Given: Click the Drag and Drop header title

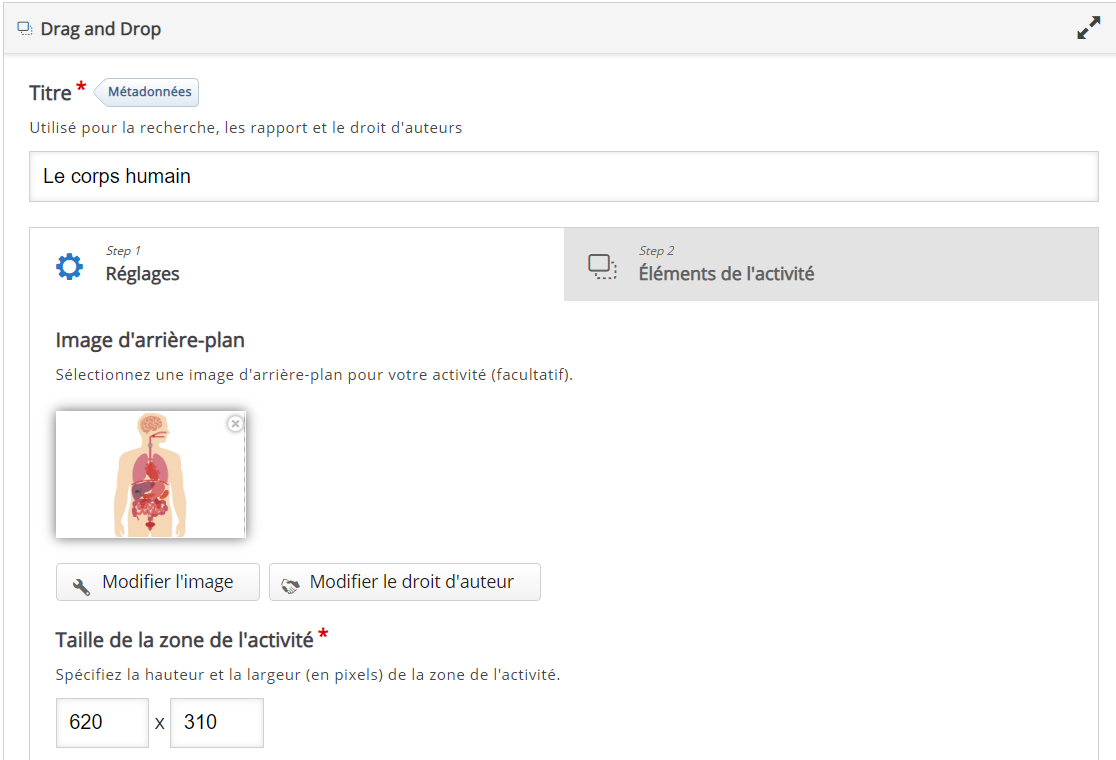Looking at the screenshot, I should pos(100,29).
